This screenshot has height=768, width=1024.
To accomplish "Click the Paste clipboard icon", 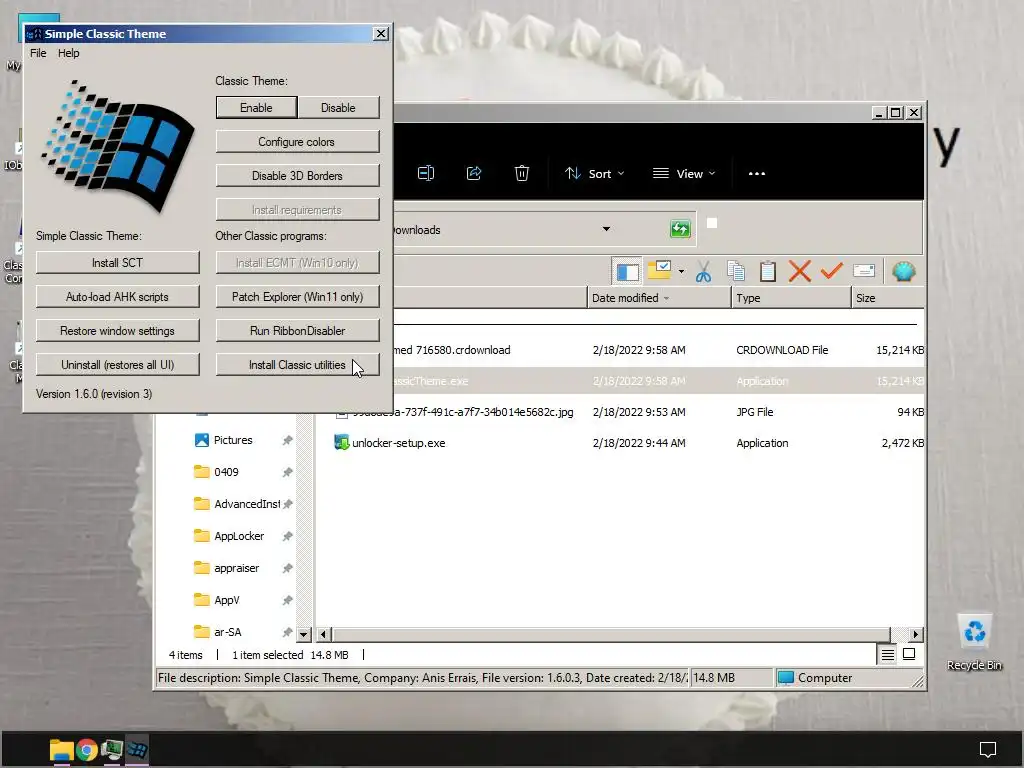I will [x=768, y=272].
